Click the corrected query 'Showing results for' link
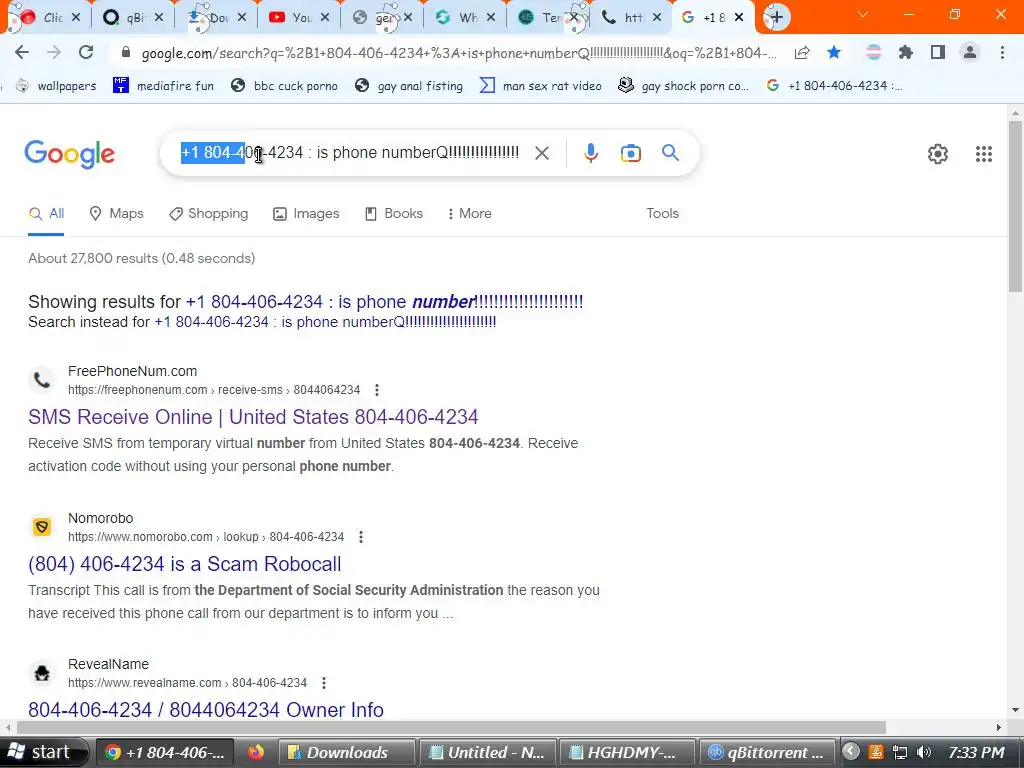This screenshot has width=1024, height=768. click(x=385, y=302)
